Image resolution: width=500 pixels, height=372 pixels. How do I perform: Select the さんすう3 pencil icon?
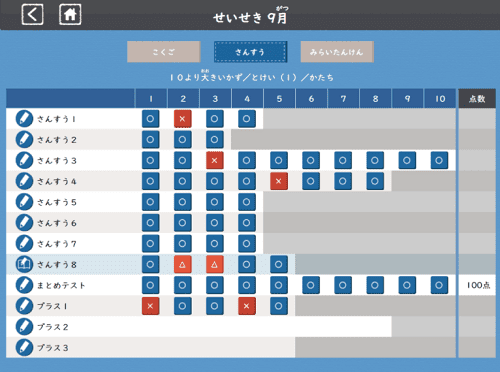[24, 160]
